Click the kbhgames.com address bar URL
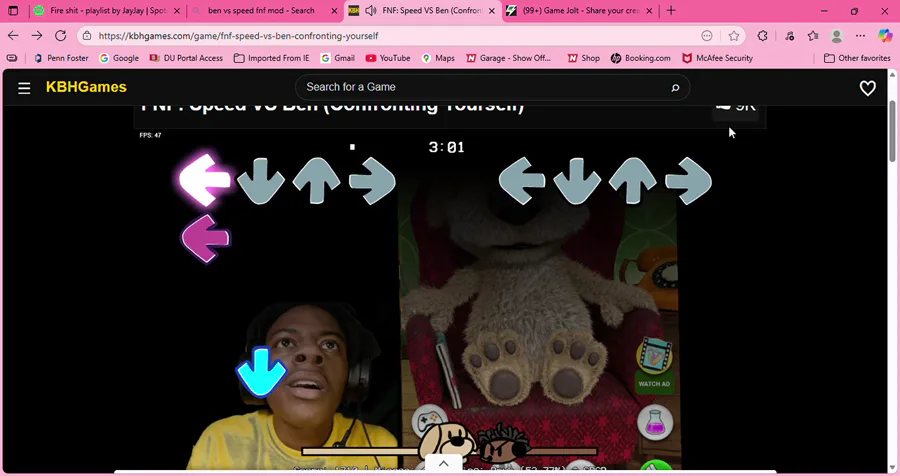 pos(238,36)
